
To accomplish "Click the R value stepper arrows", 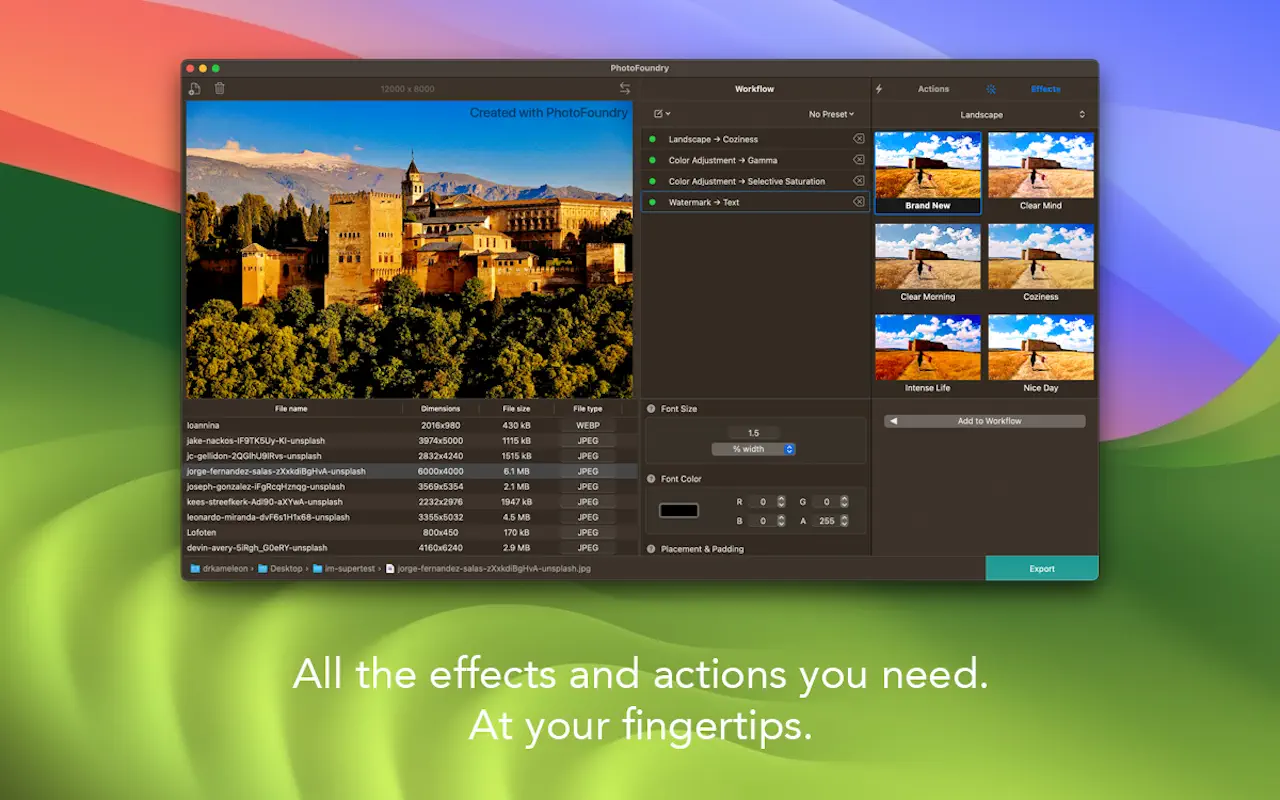I will pyautogui.click(x=781, y=502).
